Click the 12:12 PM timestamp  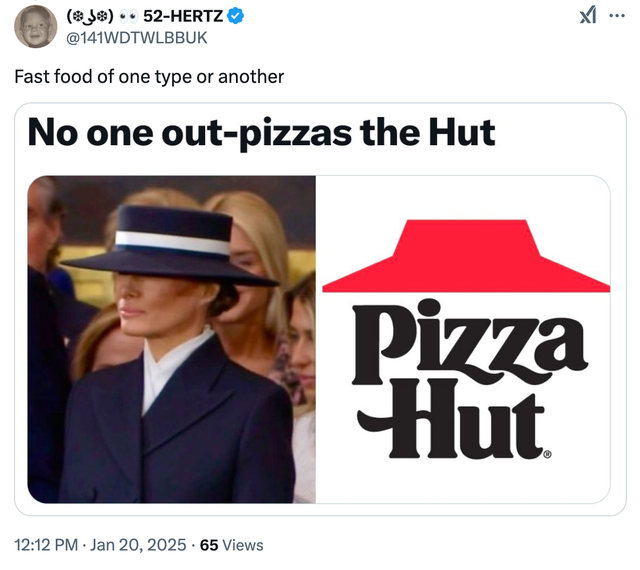pyautogui.click(x=46, y=545)
